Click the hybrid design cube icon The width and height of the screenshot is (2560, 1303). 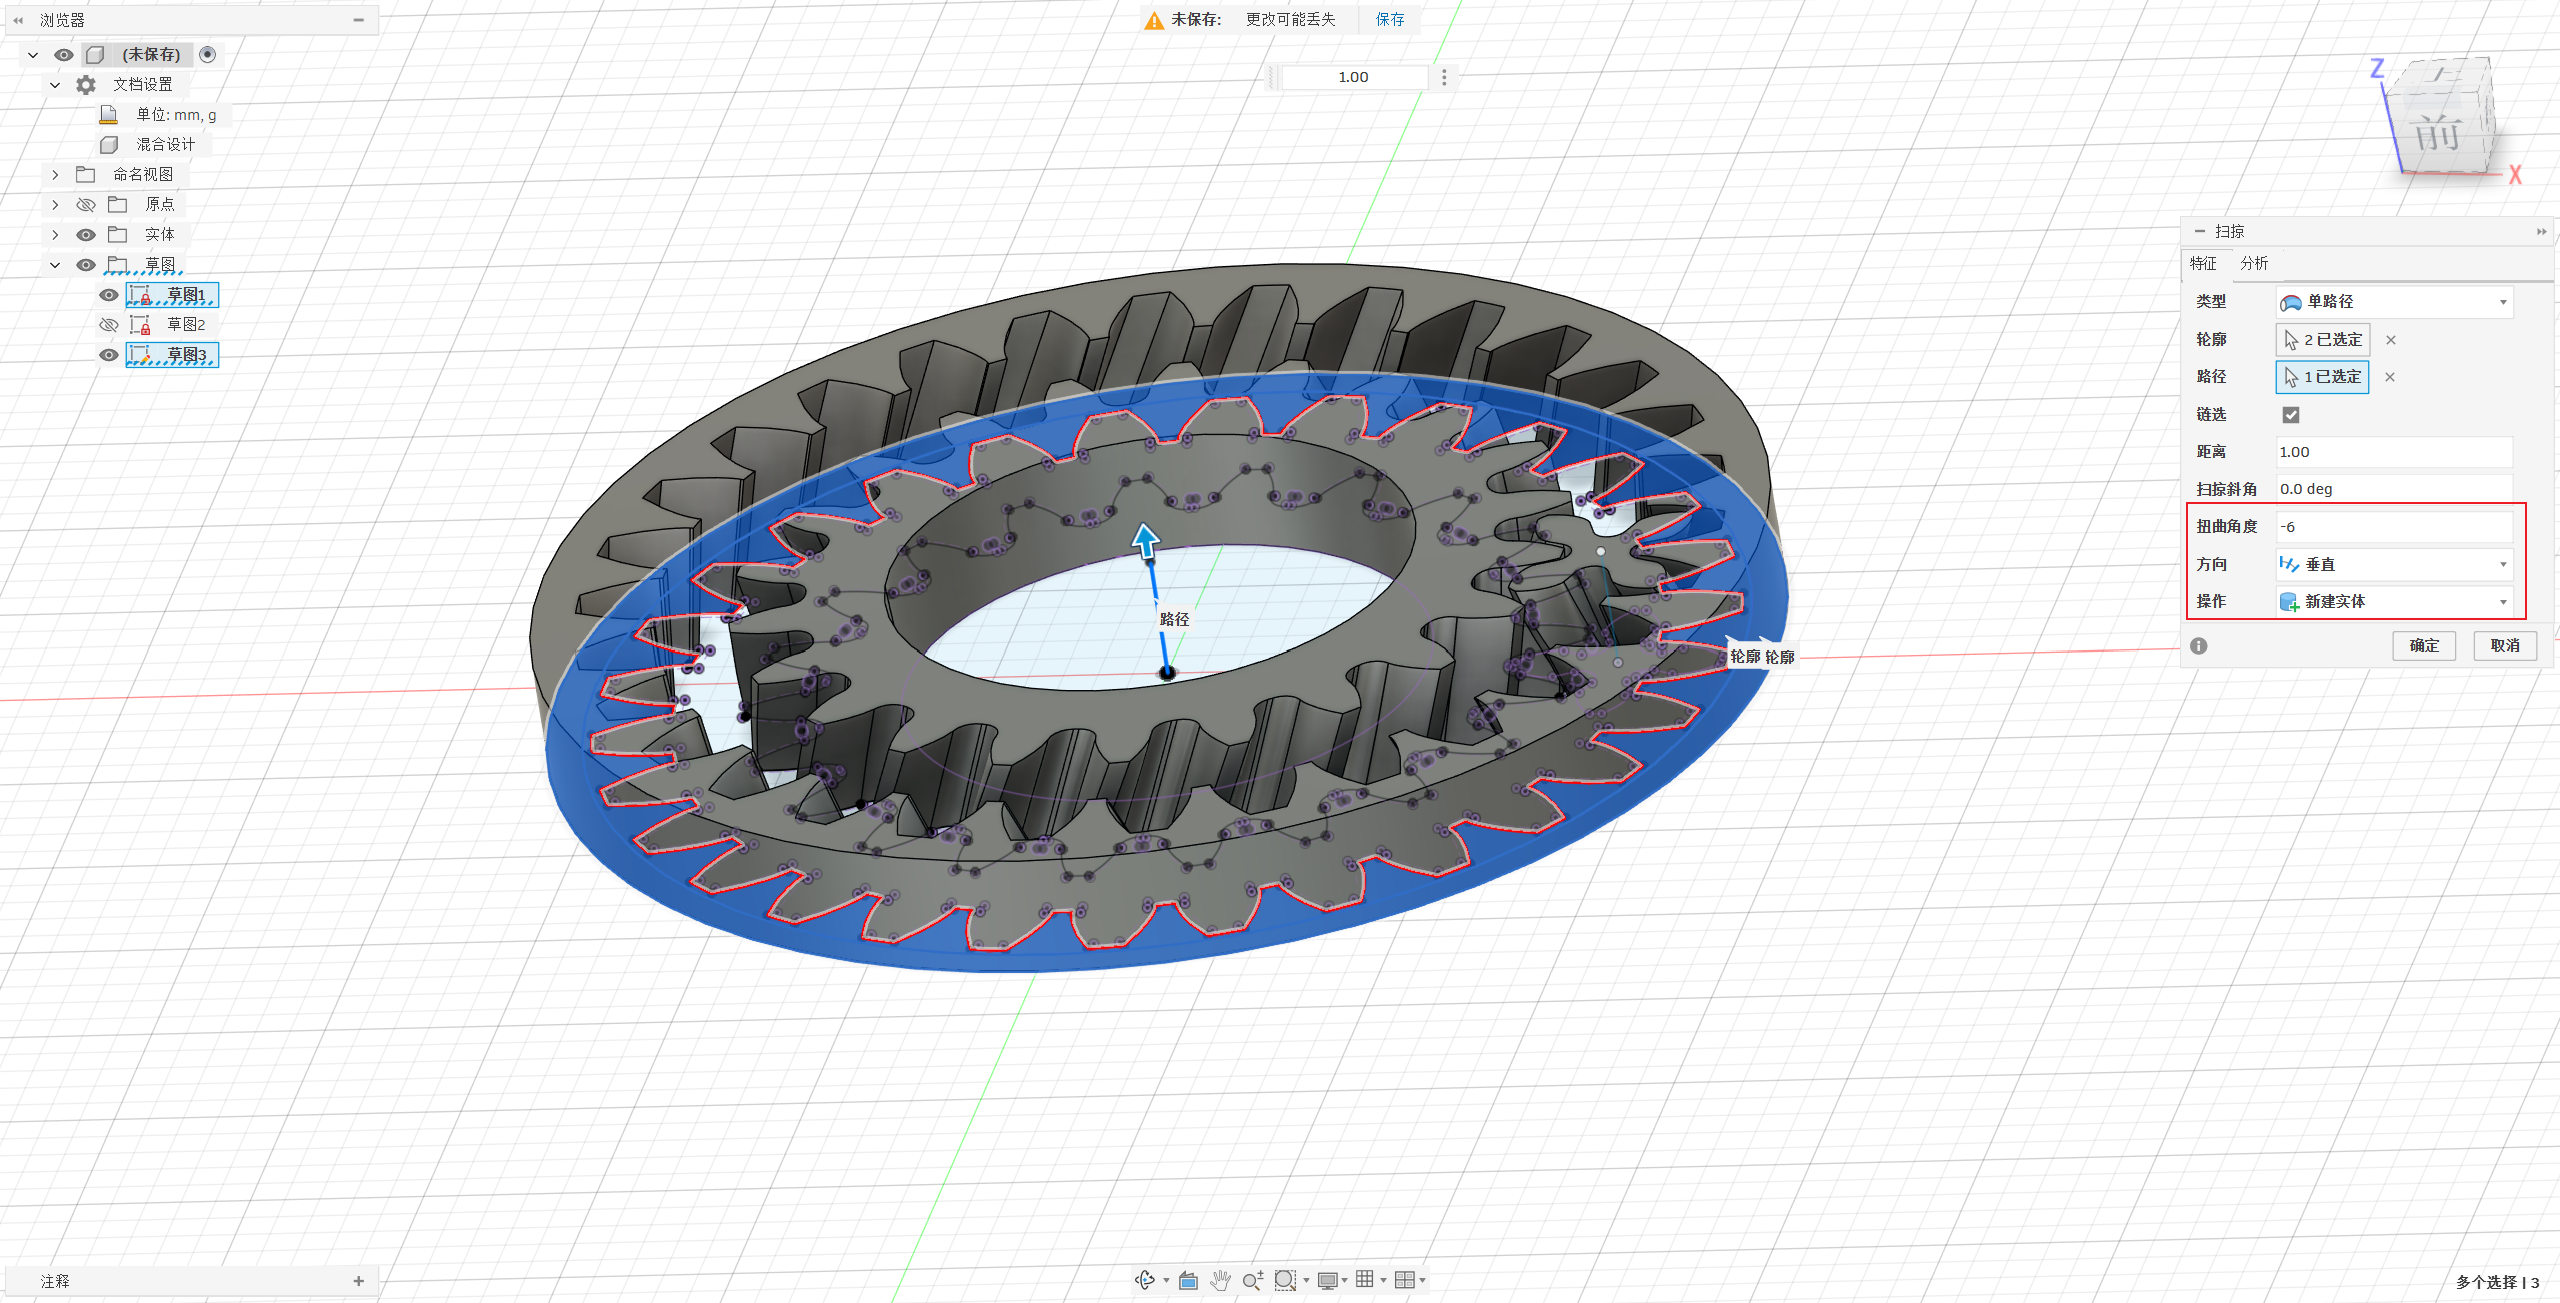click(109, 145)
